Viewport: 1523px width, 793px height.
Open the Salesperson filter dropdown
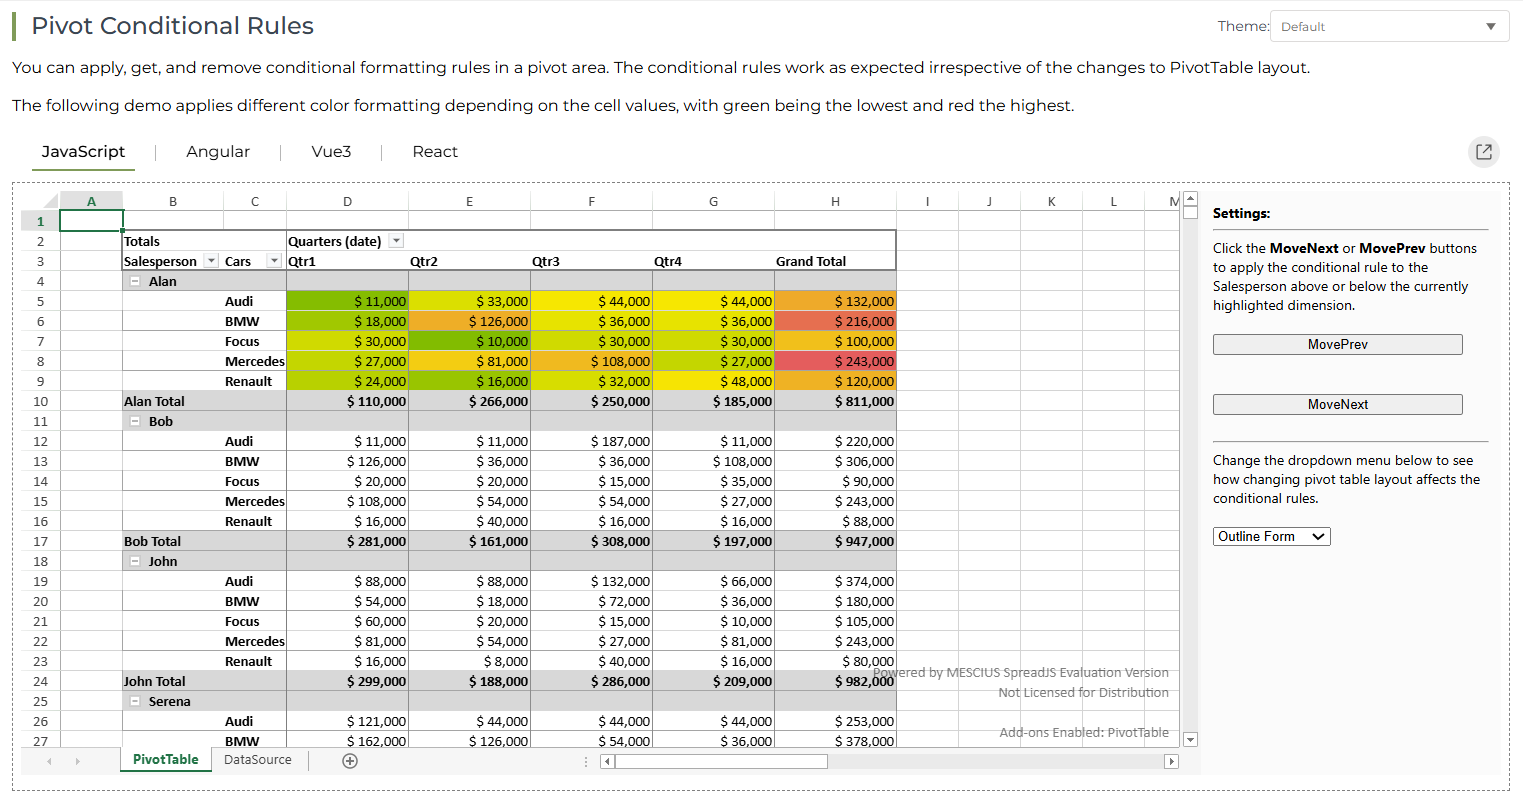211,261
